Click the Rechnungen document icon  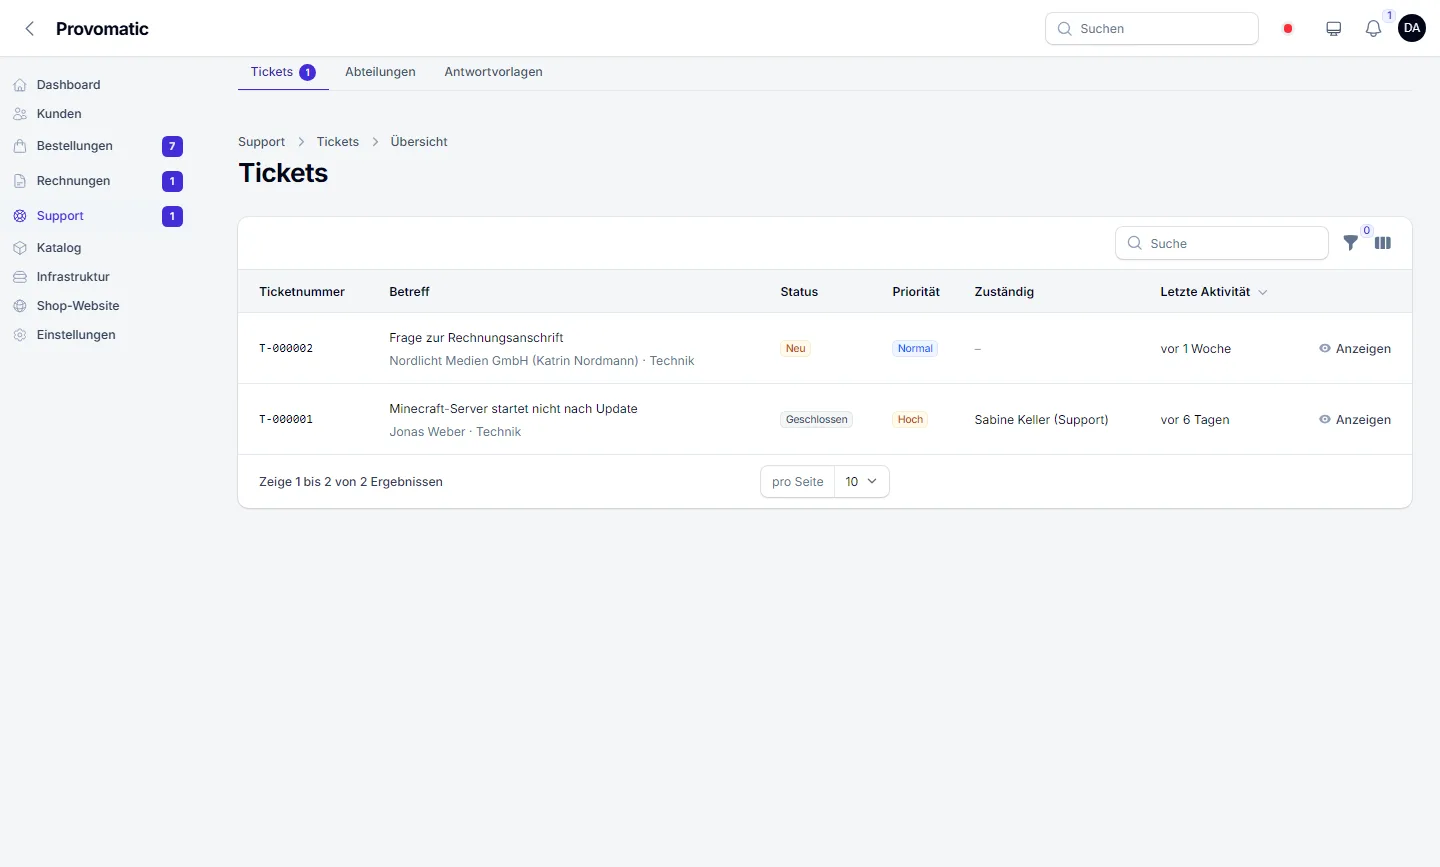(x=20, y=181)
